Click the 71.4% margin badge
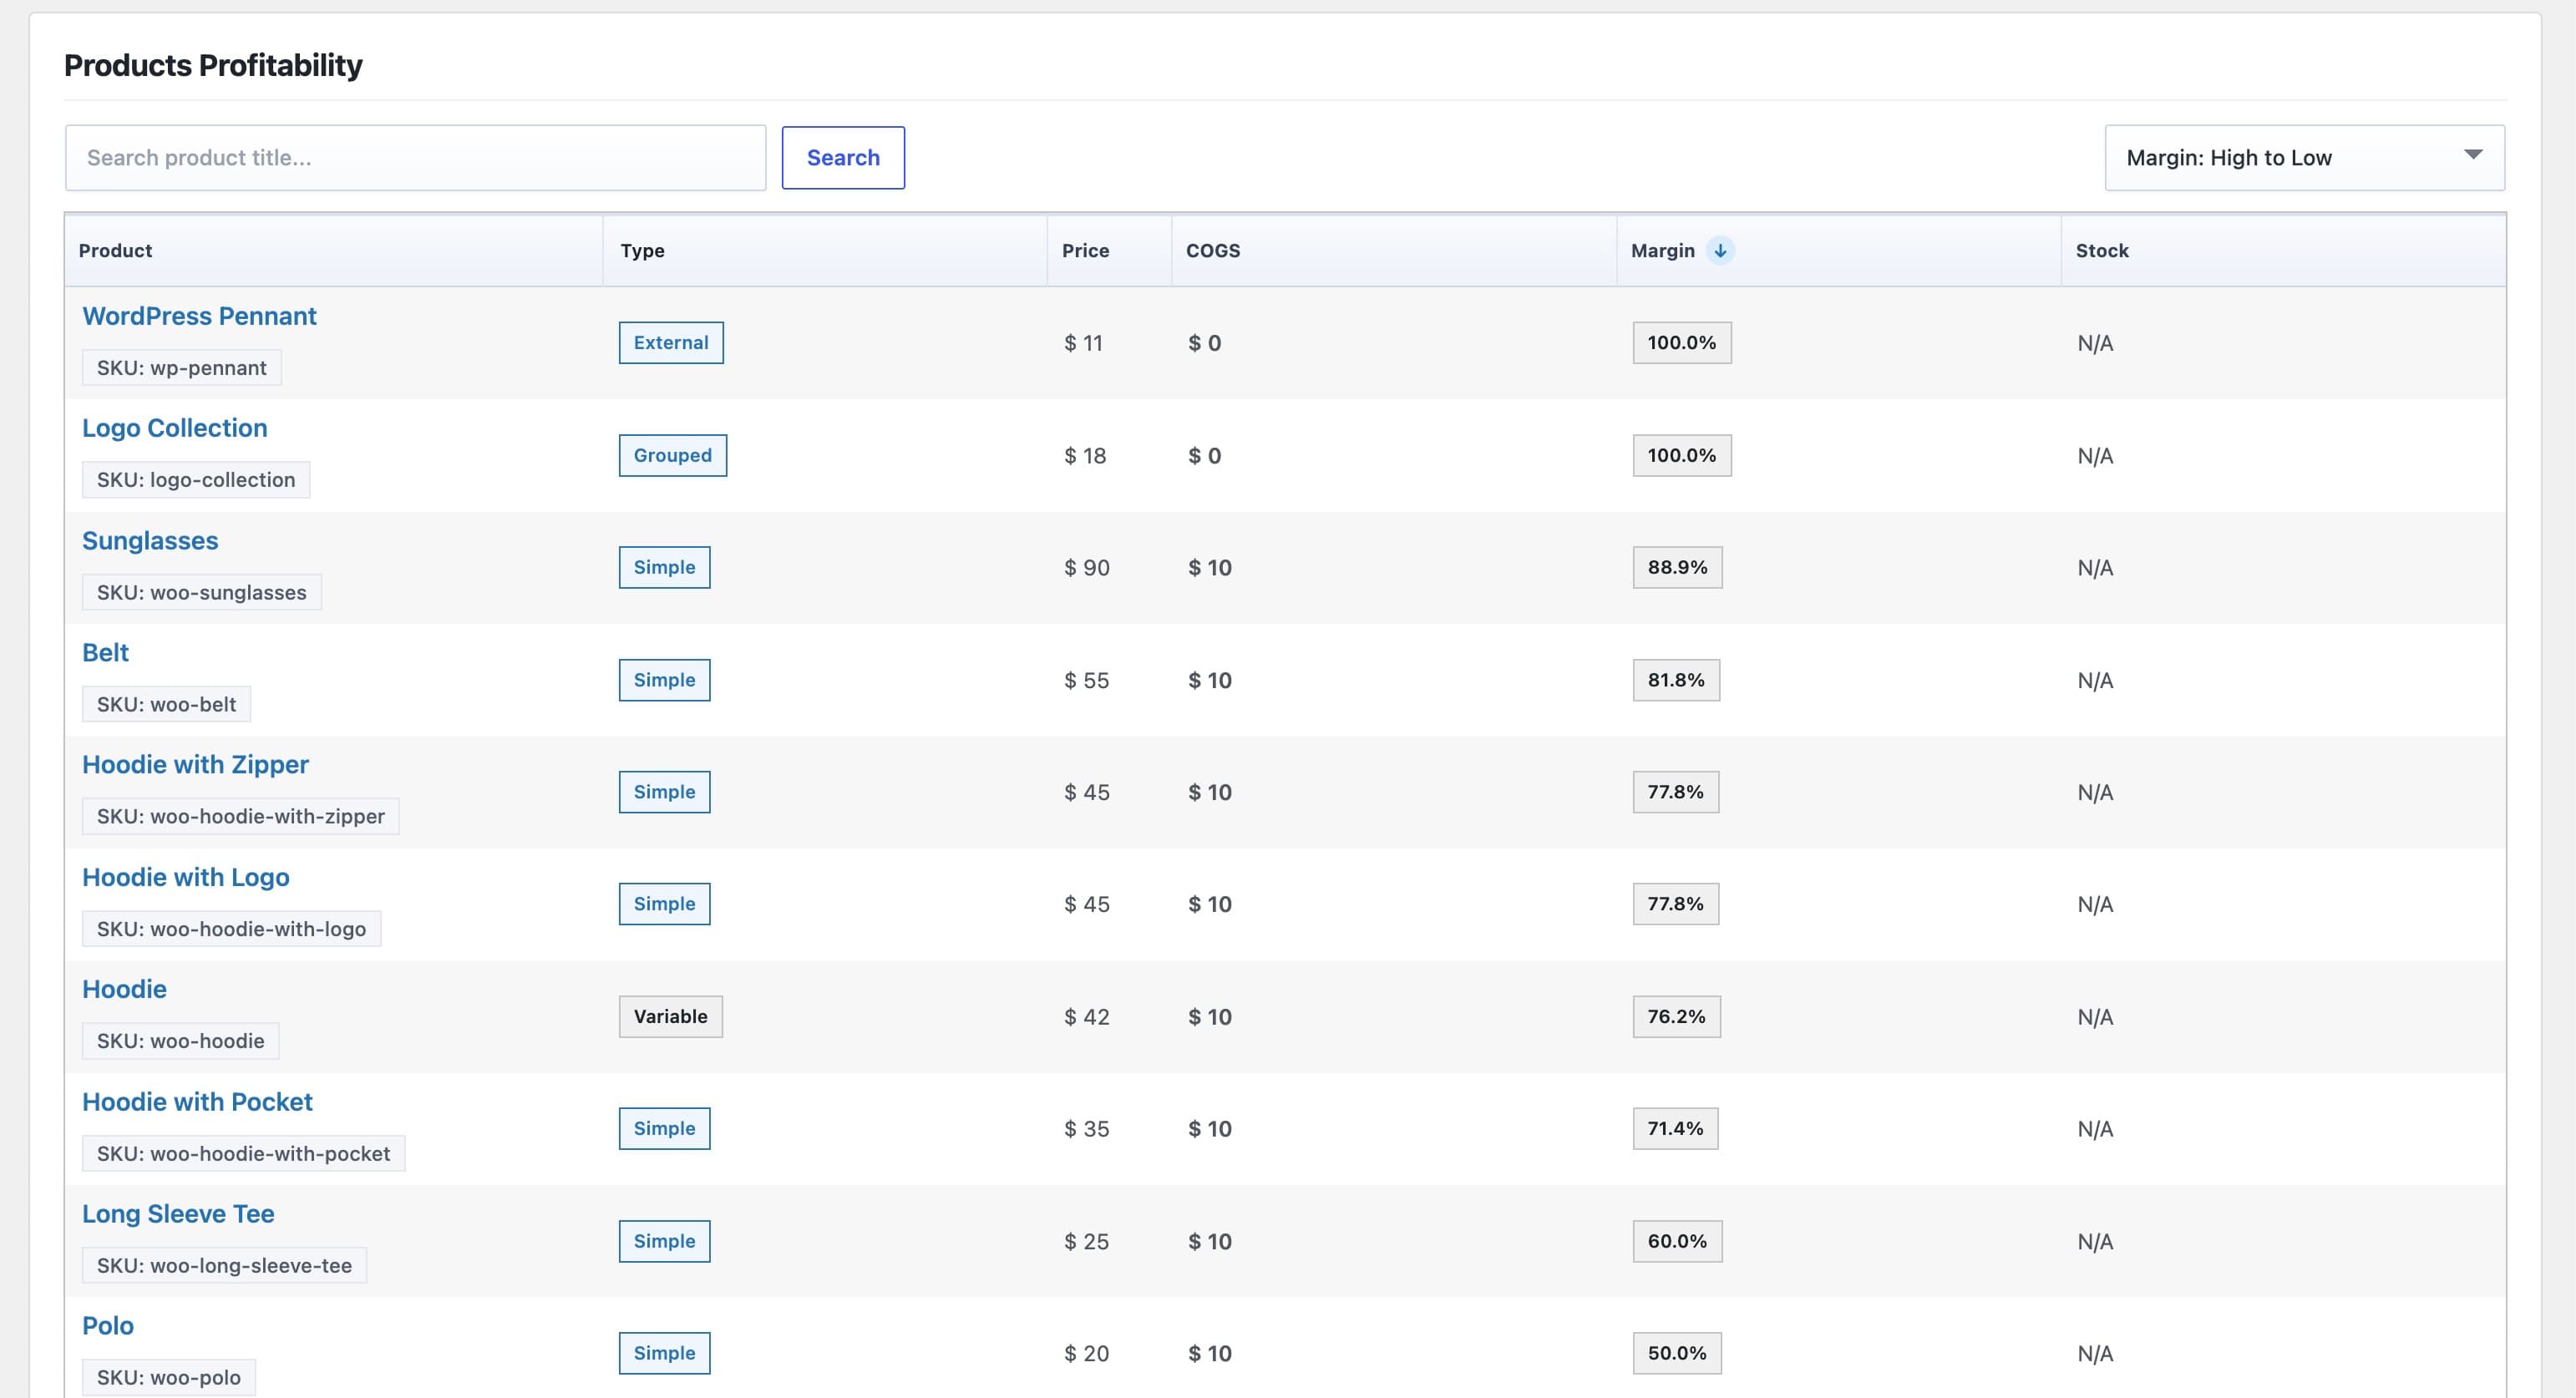2576x1398 pixels. pyautogui.click(x=1675, y=1129)
